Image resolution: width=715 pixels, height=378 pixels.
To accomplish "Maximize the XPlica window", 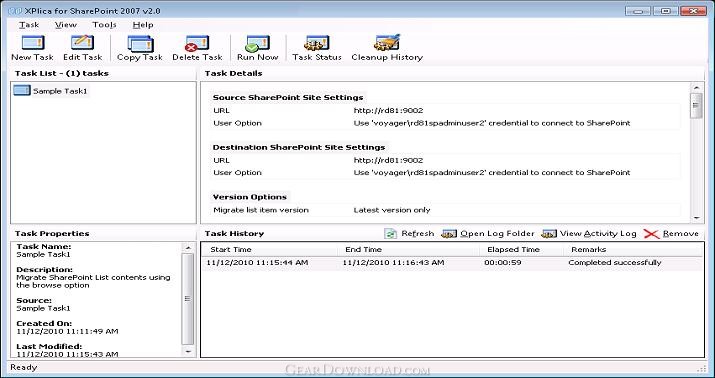I will [666, 11].
